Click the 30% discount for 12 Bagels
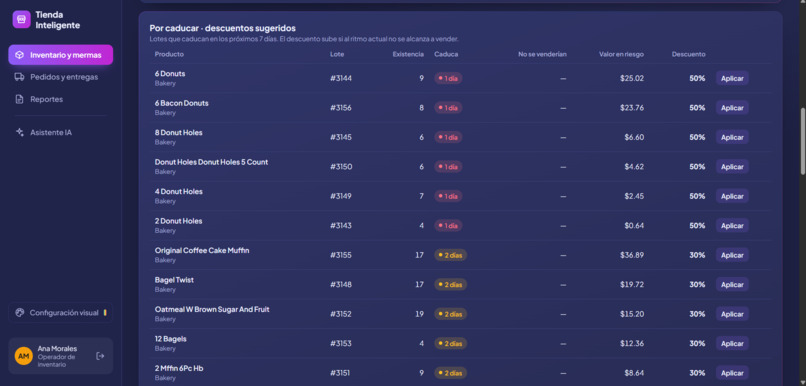Image resolution: width=806 pixels, height=386 pixels. 697,343
